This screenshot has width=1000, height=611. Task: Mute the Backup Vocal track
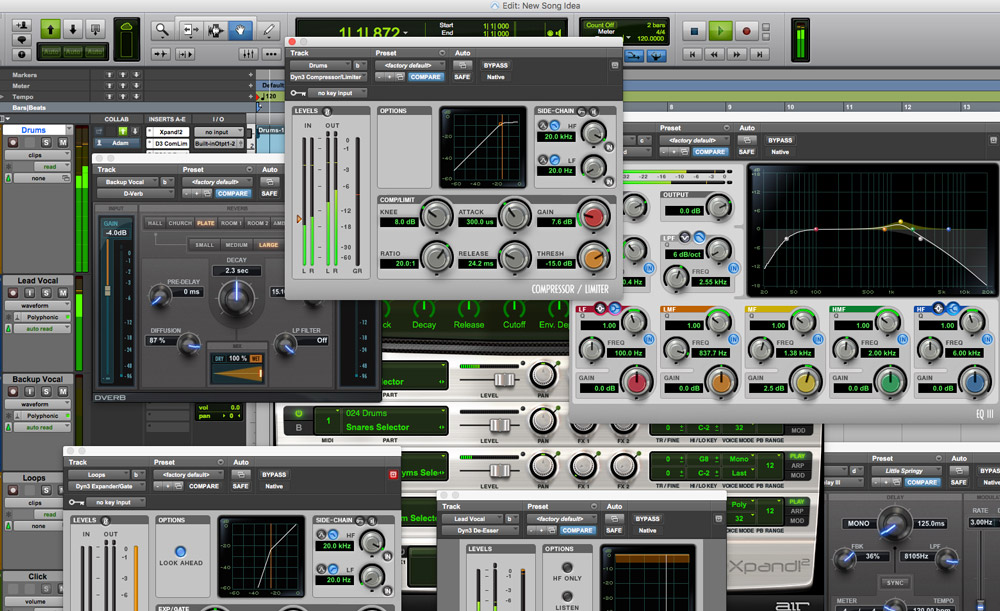coord(62,391)
